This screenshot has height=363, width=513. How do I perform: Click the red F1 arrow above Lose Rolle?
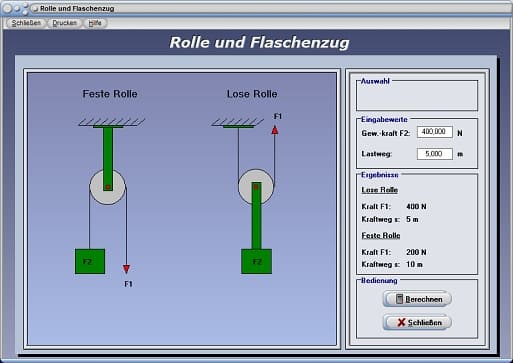275,130
